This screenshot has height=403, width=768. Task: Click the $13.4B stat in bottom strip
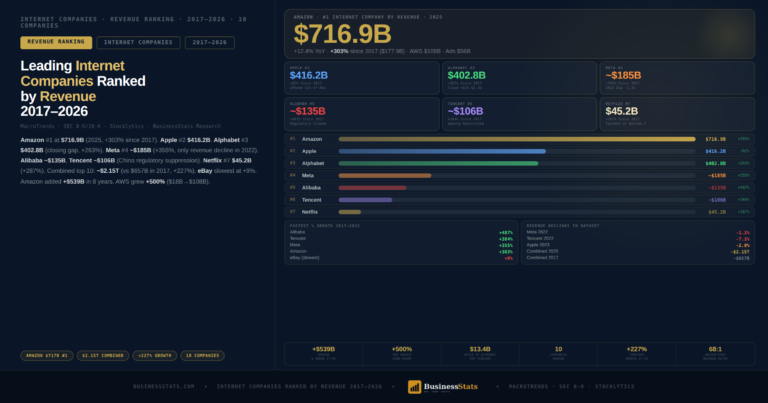(480, 353)
